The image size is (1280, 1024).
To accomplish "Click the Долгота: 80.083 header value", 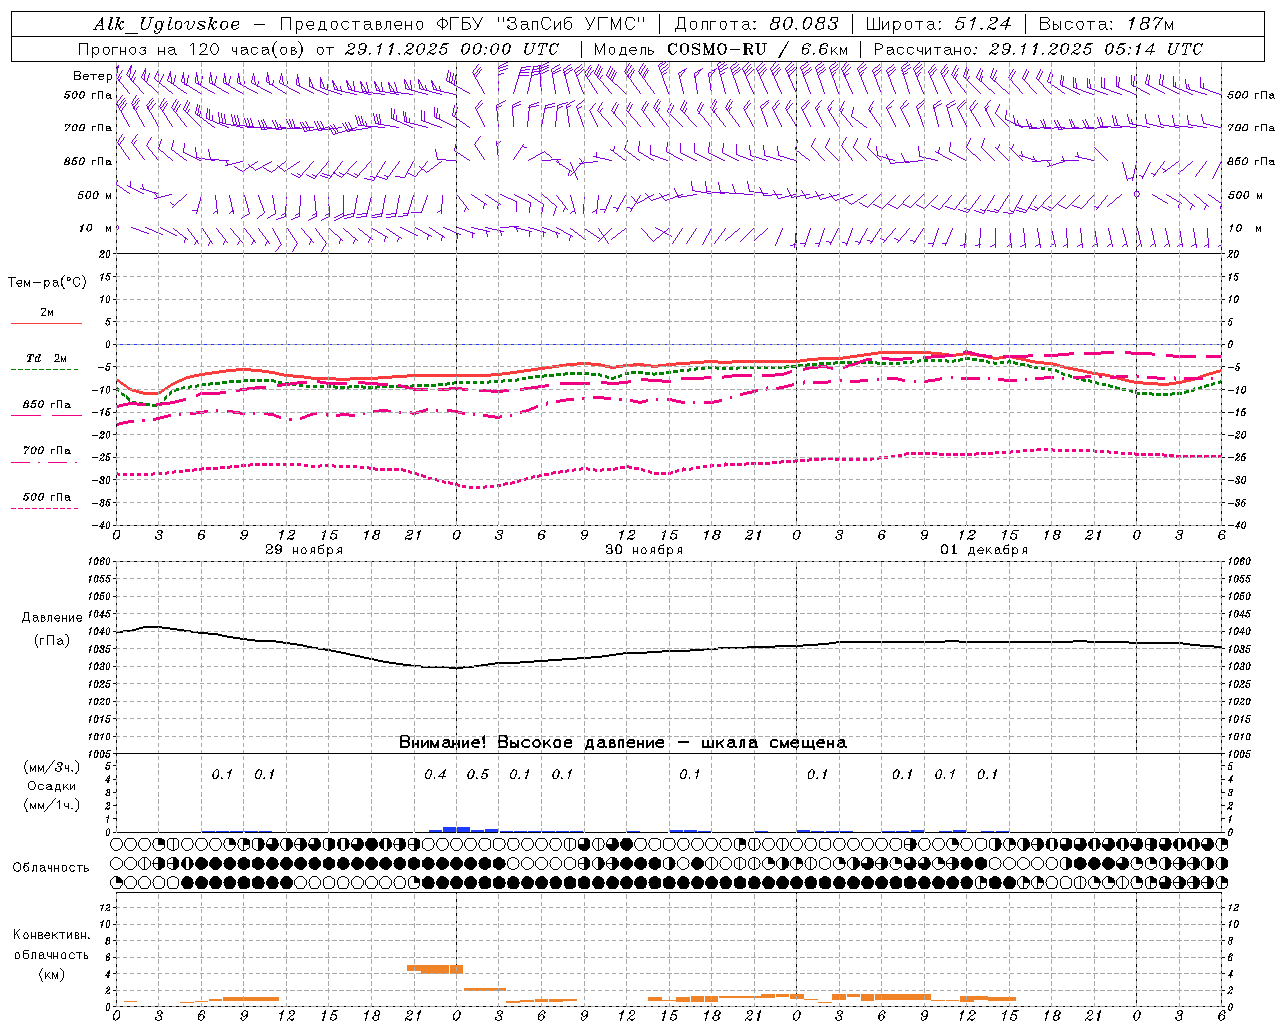I will pos(756,24).
